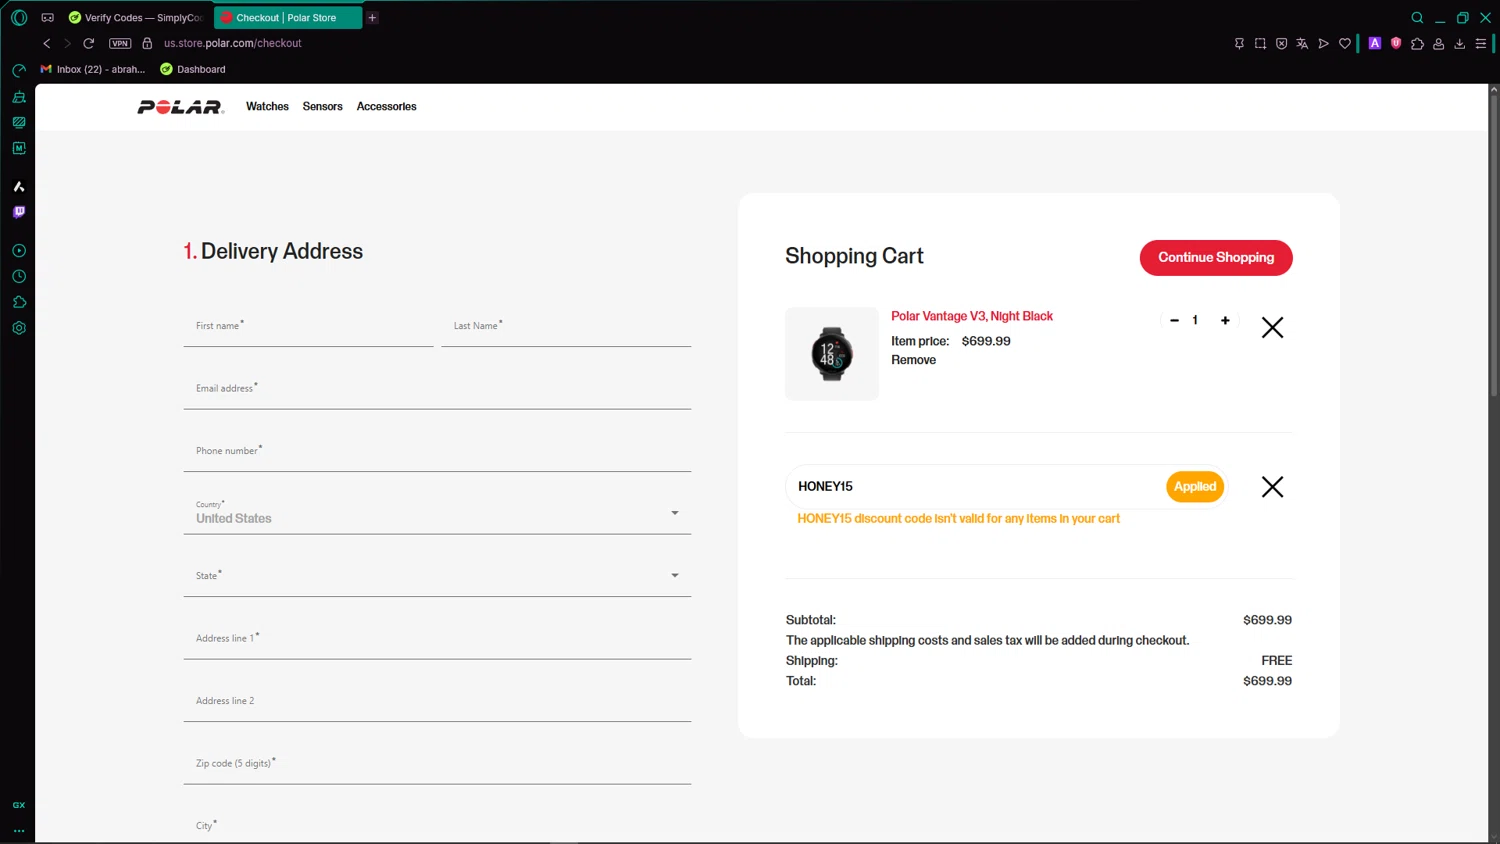
Task: Open the tab search magnifier icon
Action: coord(1417,18)
